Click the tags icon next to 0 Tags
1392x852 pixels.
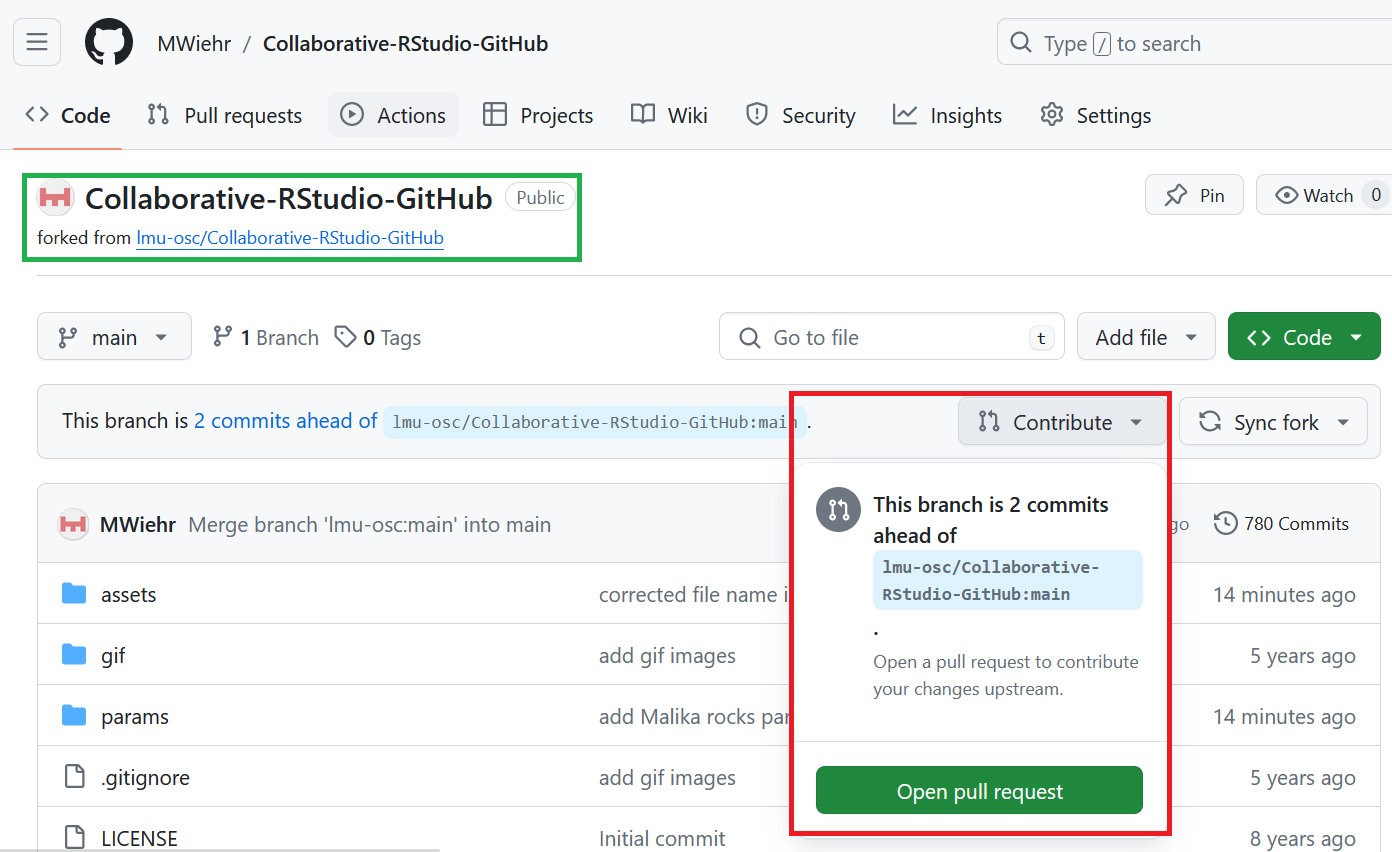[x=345, y=337]
